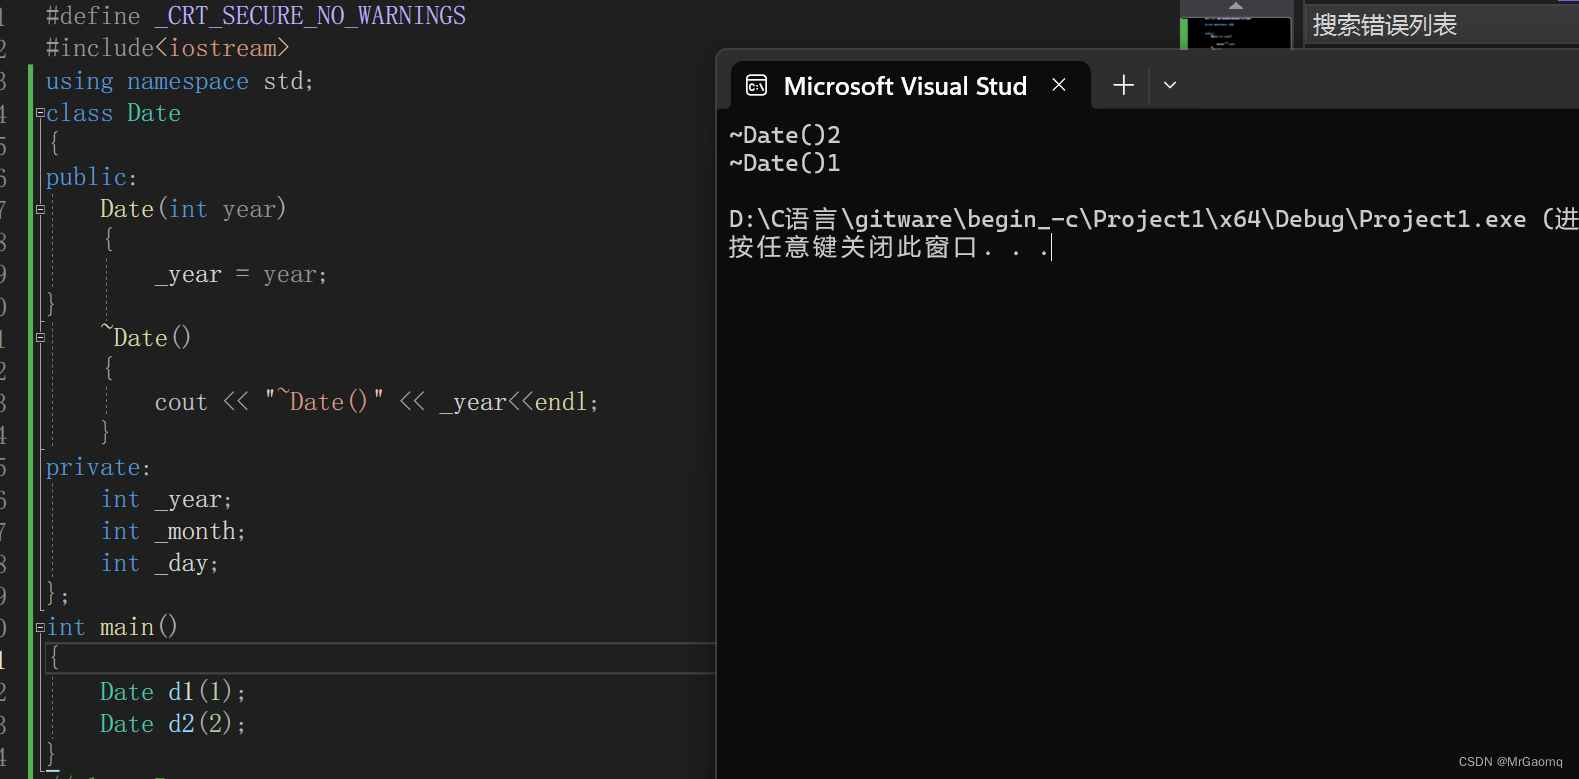Click the 'private:' access specifier
Image resolution: width=1579 pixels, height=779 pixels.
coord(98,467)
